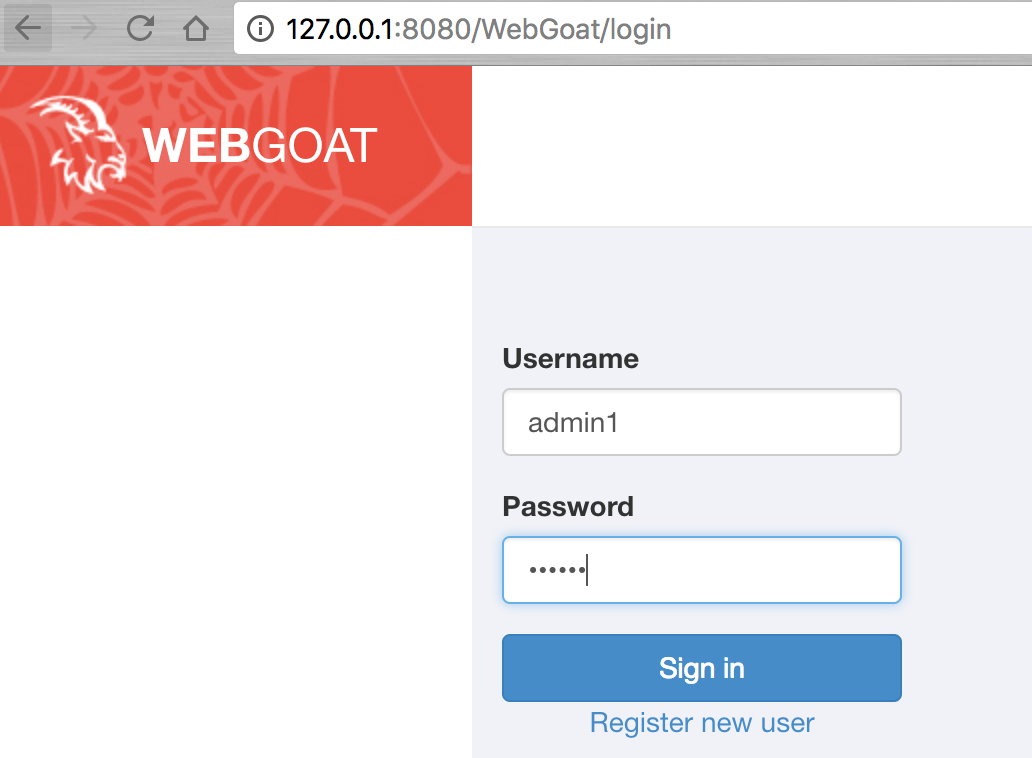Click the goat logo in the banner
This screenshot has width=1032, height=758.
79,145
